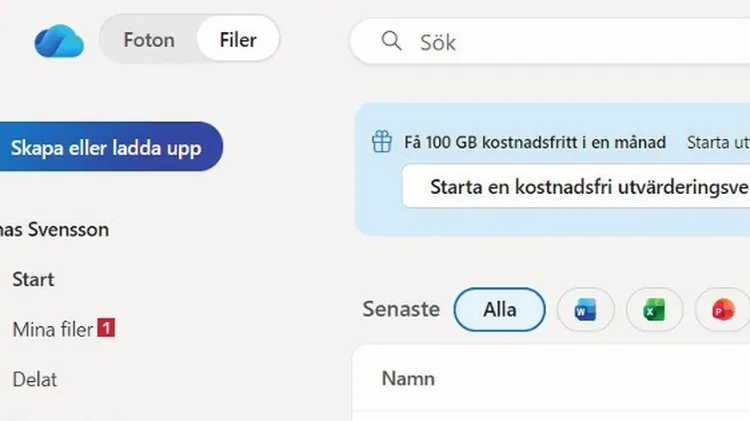Click the magnifying glass search icon
The image size is (750, 421).
click(x=391, y=41)
